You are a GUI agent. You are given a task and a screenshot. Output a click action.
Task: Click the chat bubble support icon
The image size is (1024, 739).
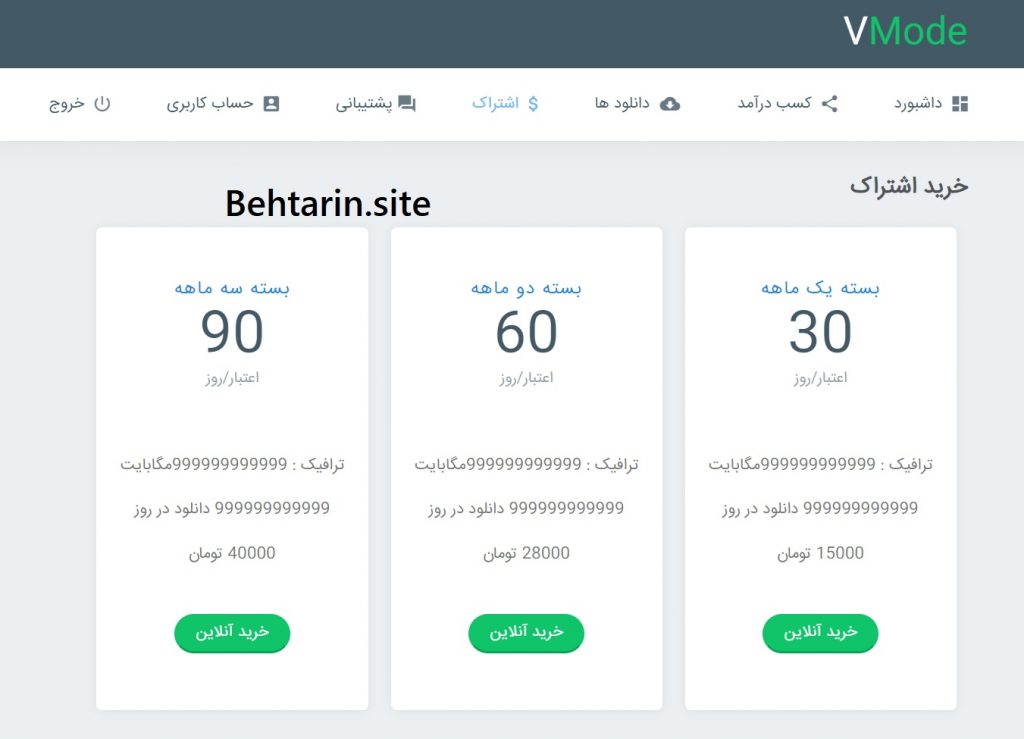[x=407, y=104]
